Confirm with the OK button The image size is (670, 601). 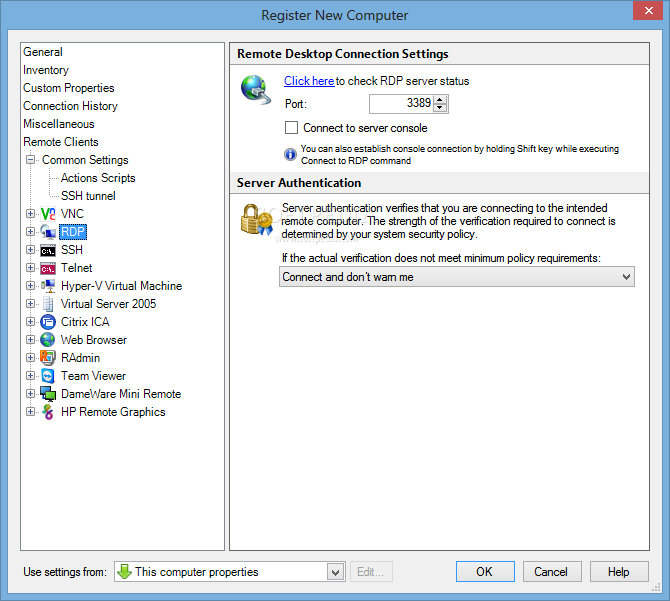tap(485, 572)
